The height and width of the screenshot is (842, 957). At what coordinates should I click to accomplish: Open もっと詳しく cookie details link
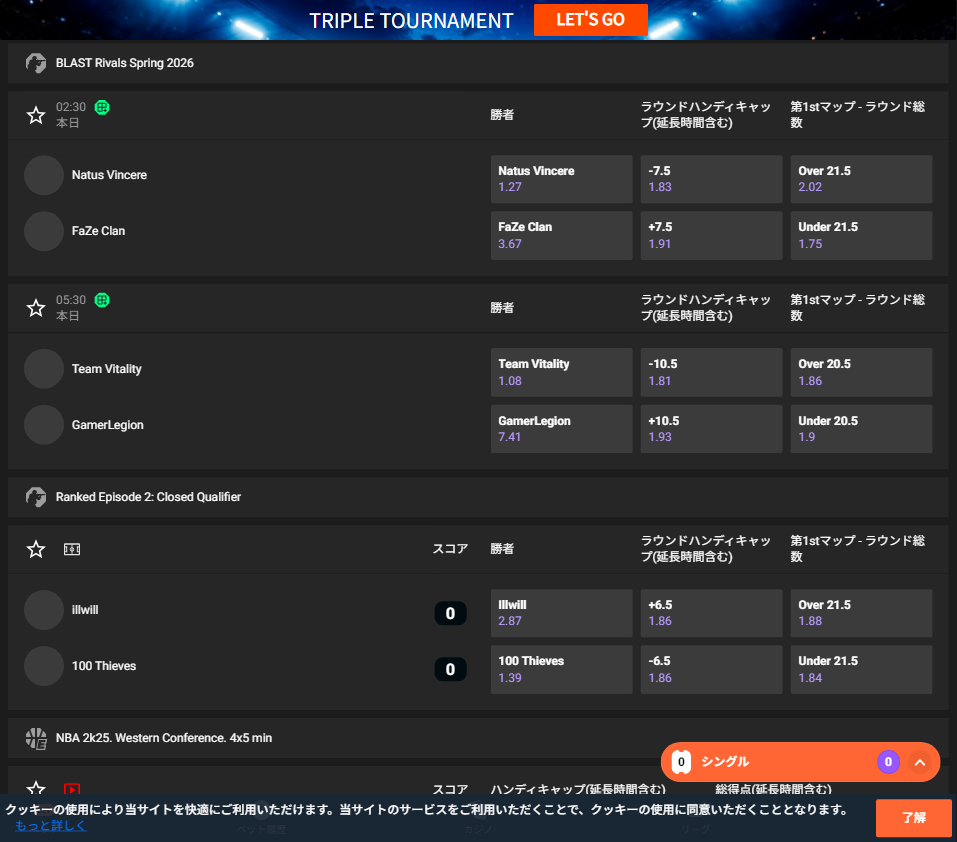click(51, 826)
